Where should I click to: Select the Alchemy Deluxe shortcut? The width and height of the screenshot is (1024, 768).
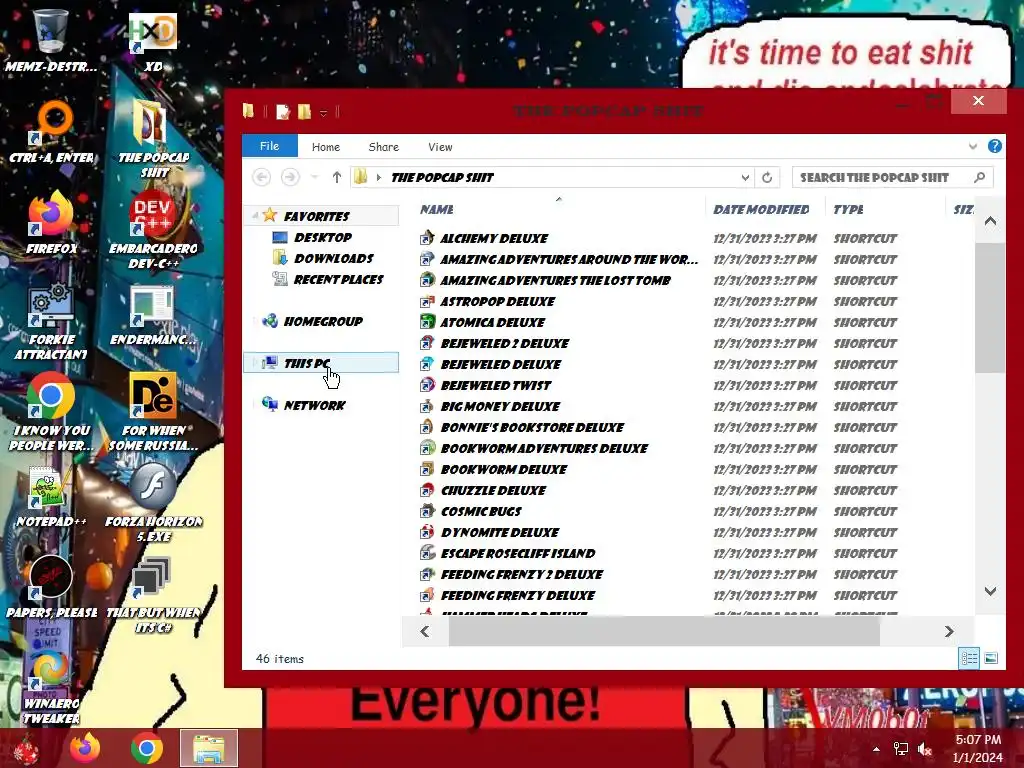(x=494, y=238)
